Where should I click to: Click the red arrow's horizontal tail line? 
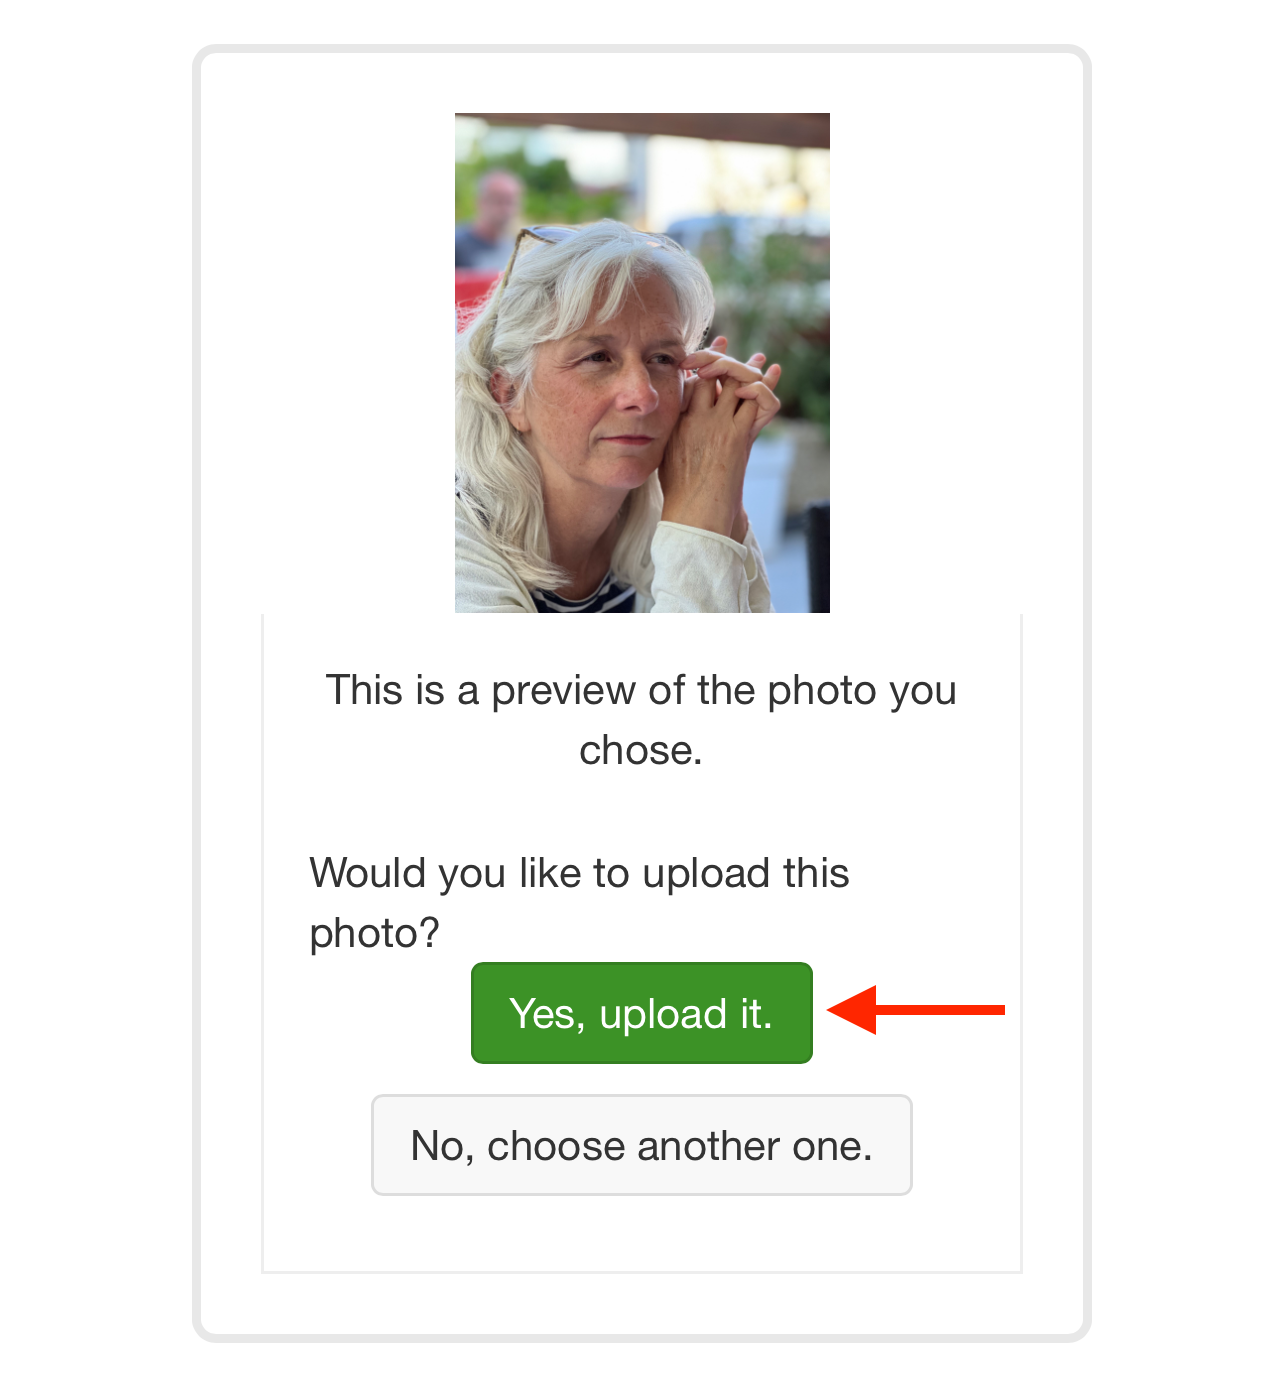pos(940,1010)
